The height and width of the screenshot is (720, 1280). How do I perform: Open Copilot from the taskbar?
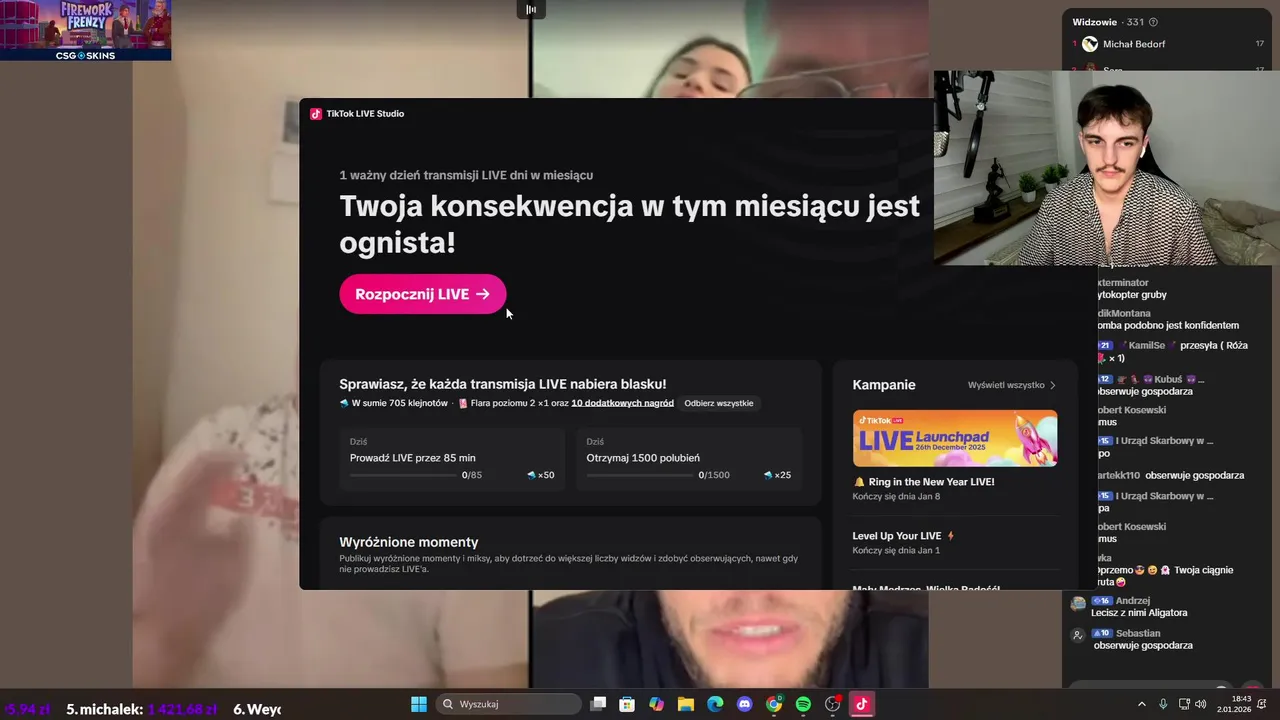pos(656,704)
